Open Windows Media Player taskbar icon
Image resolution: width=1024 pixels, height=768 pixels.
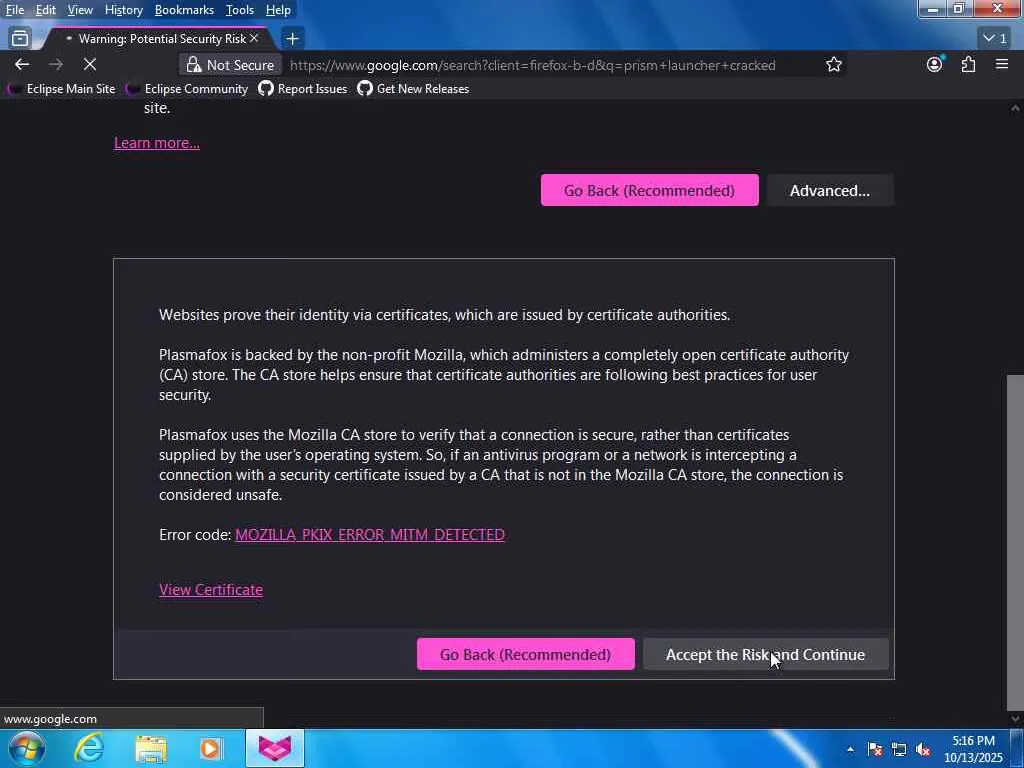point(211,748)
